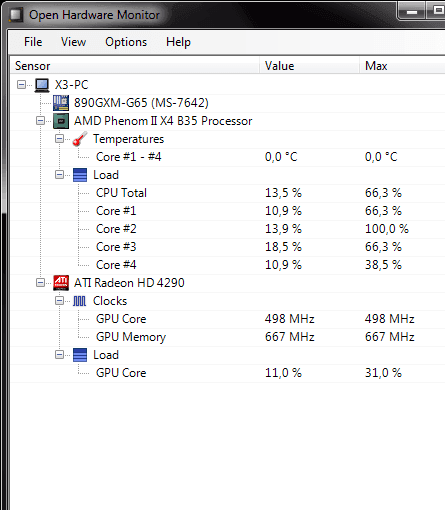Select the GPU Memory clock row

click(228, 337)
